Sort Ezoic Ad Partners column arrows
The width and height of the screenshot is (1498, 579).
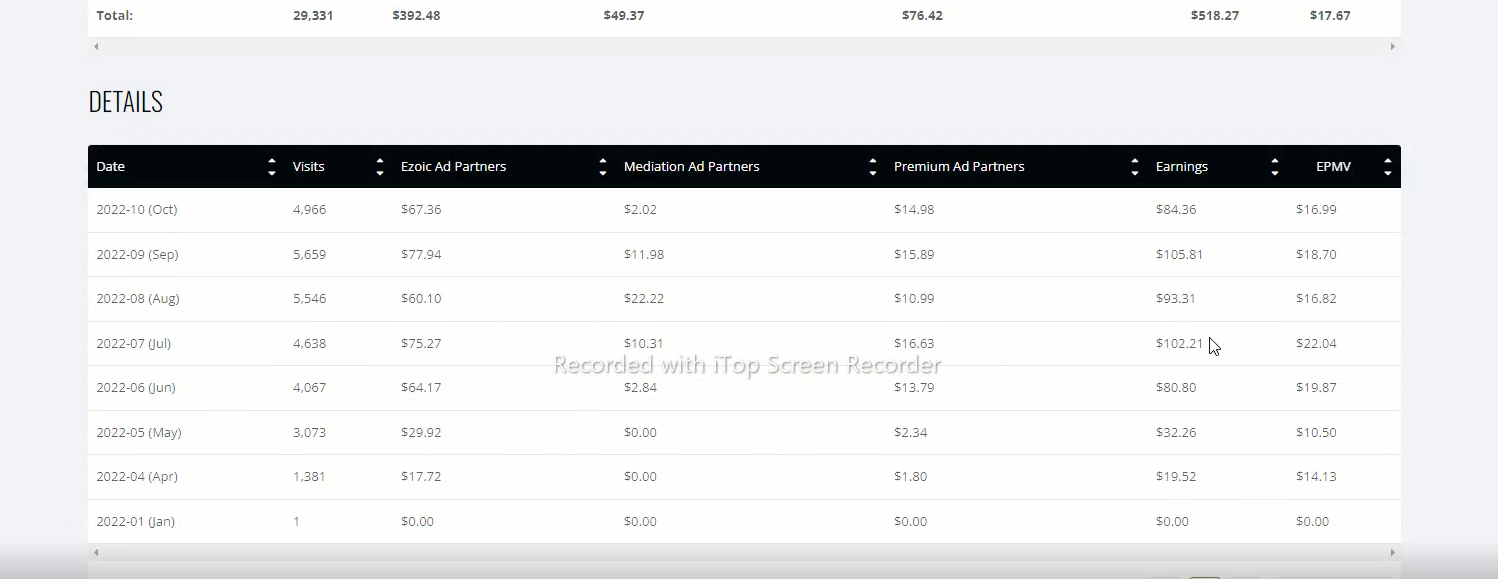(x=603, y=167)
